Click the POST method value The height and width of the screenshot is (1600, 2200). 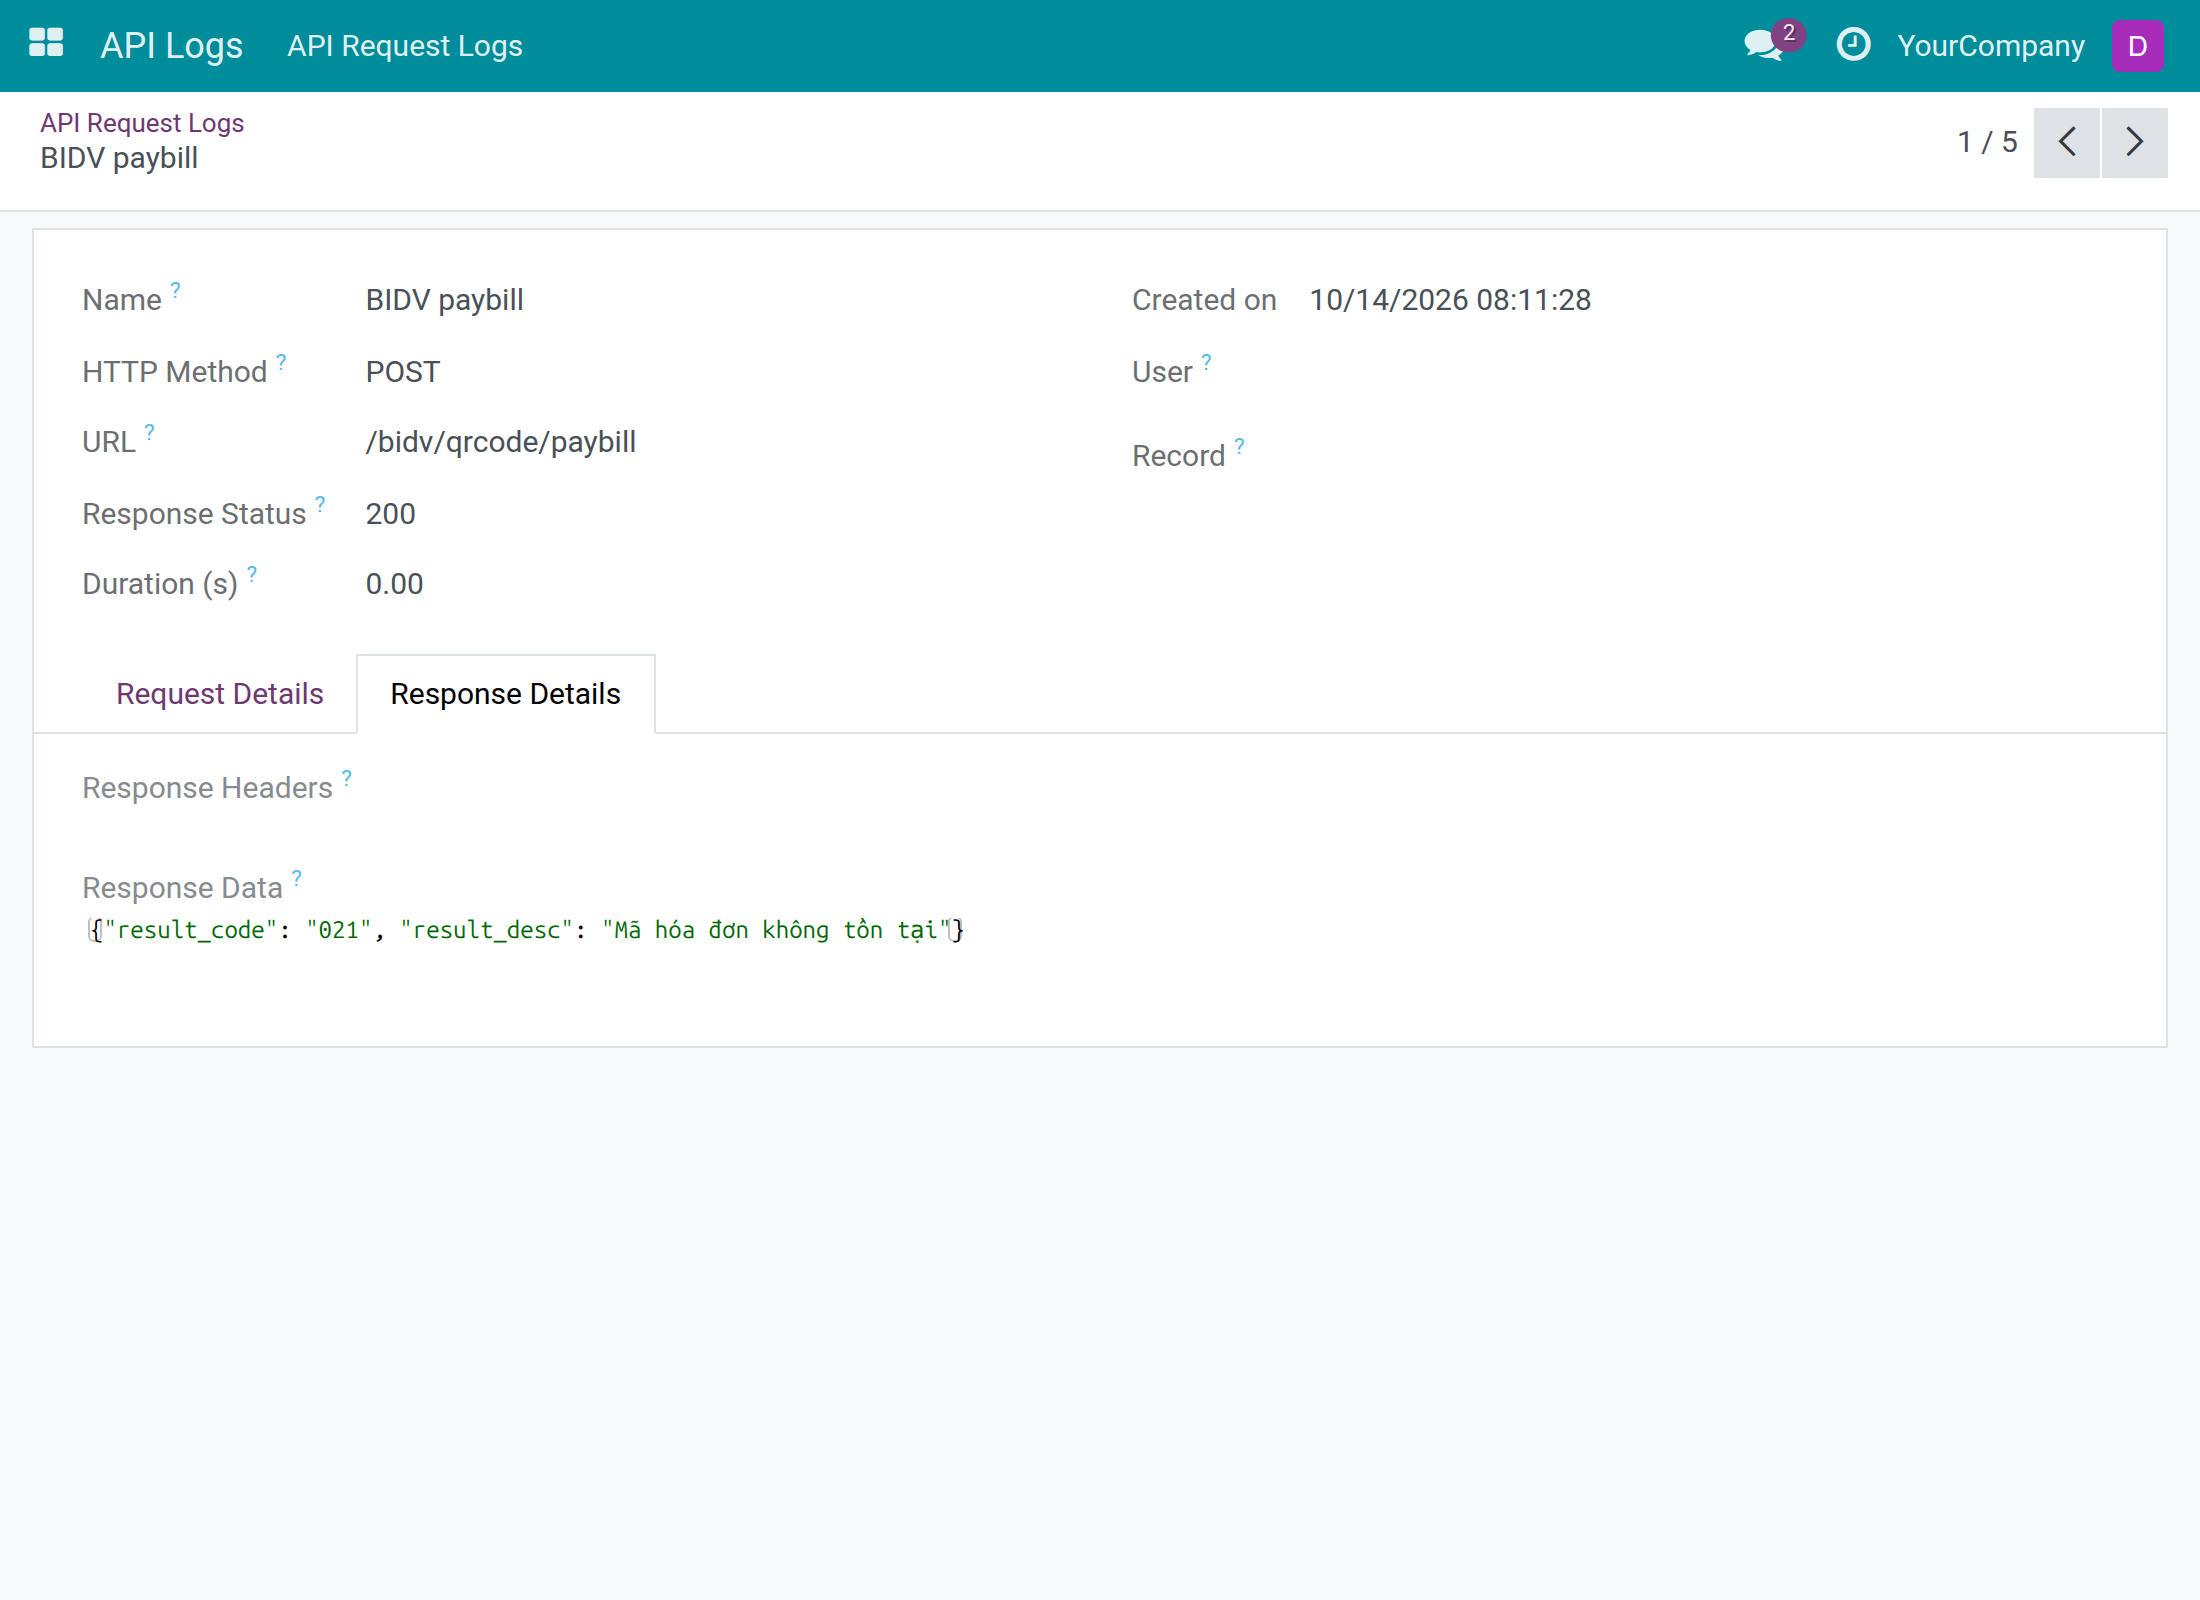coord(403,372)
